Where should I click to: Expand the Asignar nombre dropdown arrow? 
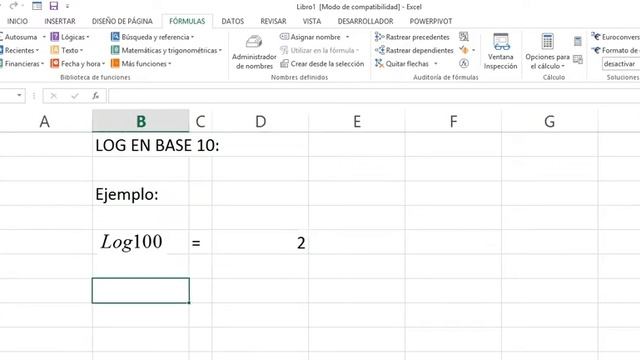click(x=347, y=37)
